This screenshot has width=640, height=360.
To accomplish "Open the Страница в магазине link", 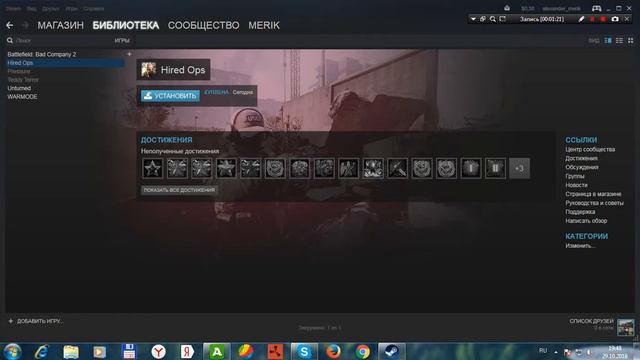I will [593, 194].
